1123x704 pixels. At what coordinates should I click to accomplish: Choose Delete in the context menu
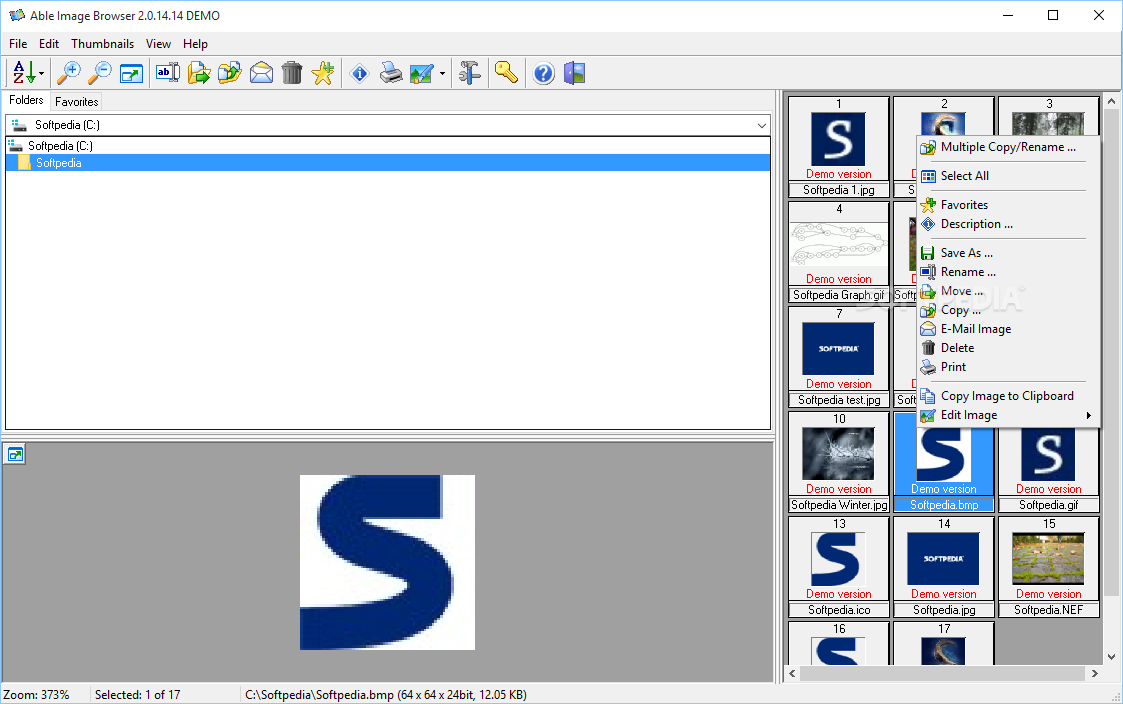(1008, 348)
